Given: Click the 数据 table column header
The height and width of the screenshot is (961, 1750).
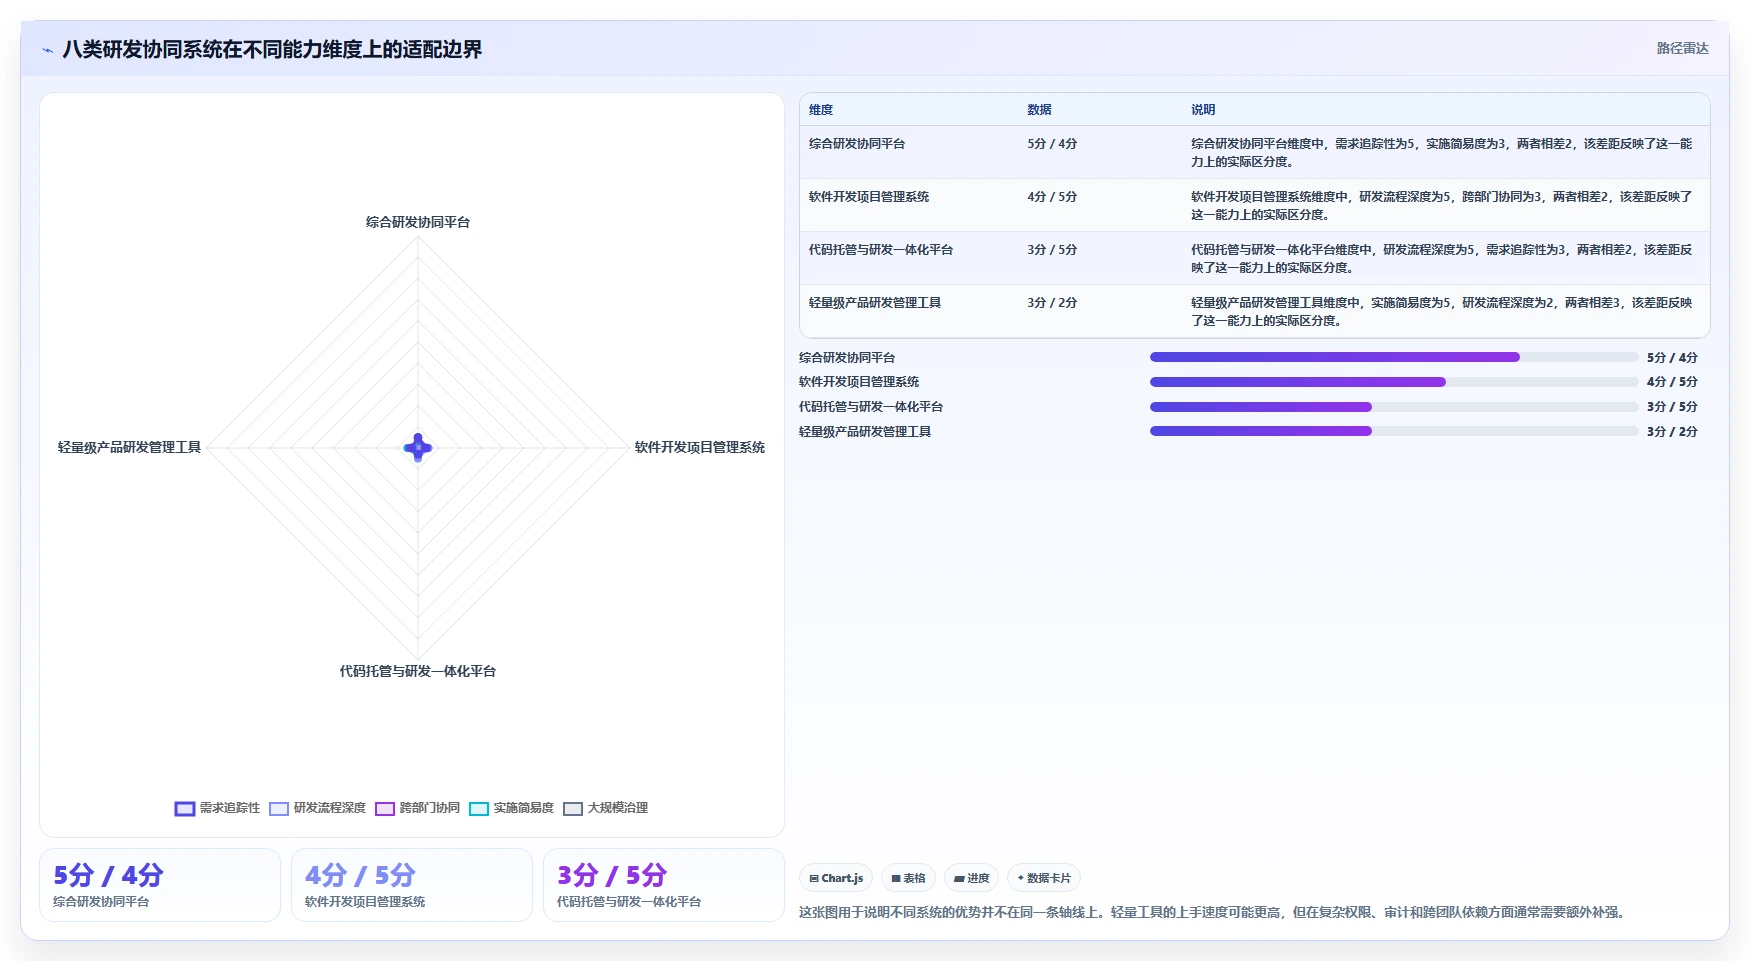Looking at the screenshot, I should click(1039, 110).
